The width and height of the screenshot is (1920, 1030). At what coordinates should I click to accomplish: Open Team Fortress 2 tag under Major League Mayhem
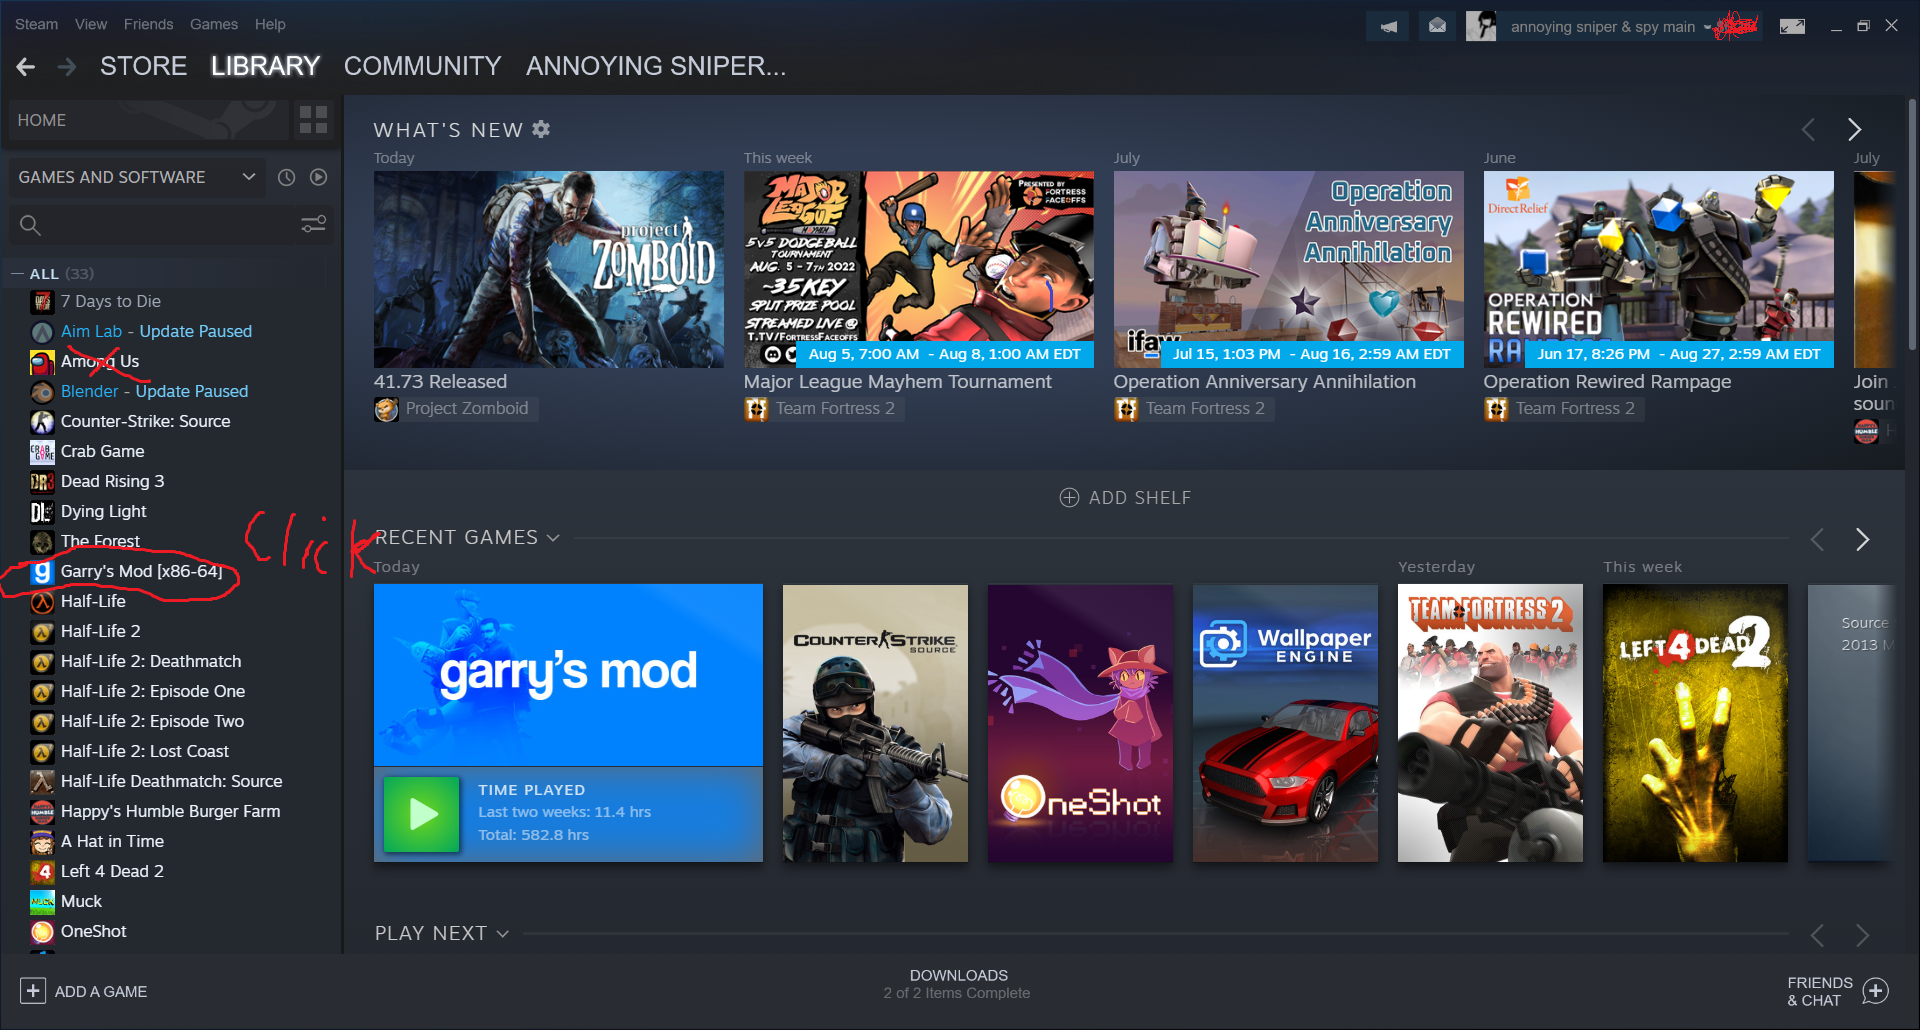point(824,409)
